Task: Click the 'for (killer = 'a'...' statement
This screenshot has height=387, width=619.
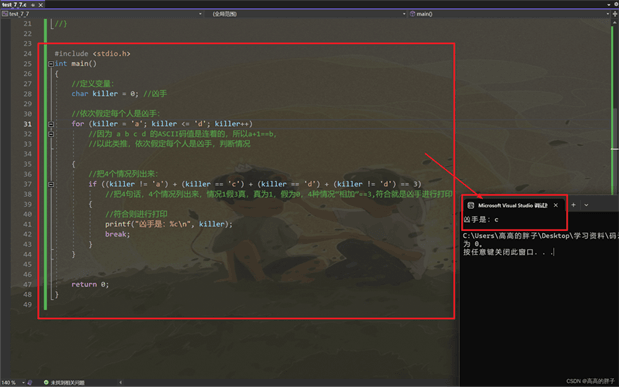Action: pyautogui.click(x=162, y=124)
